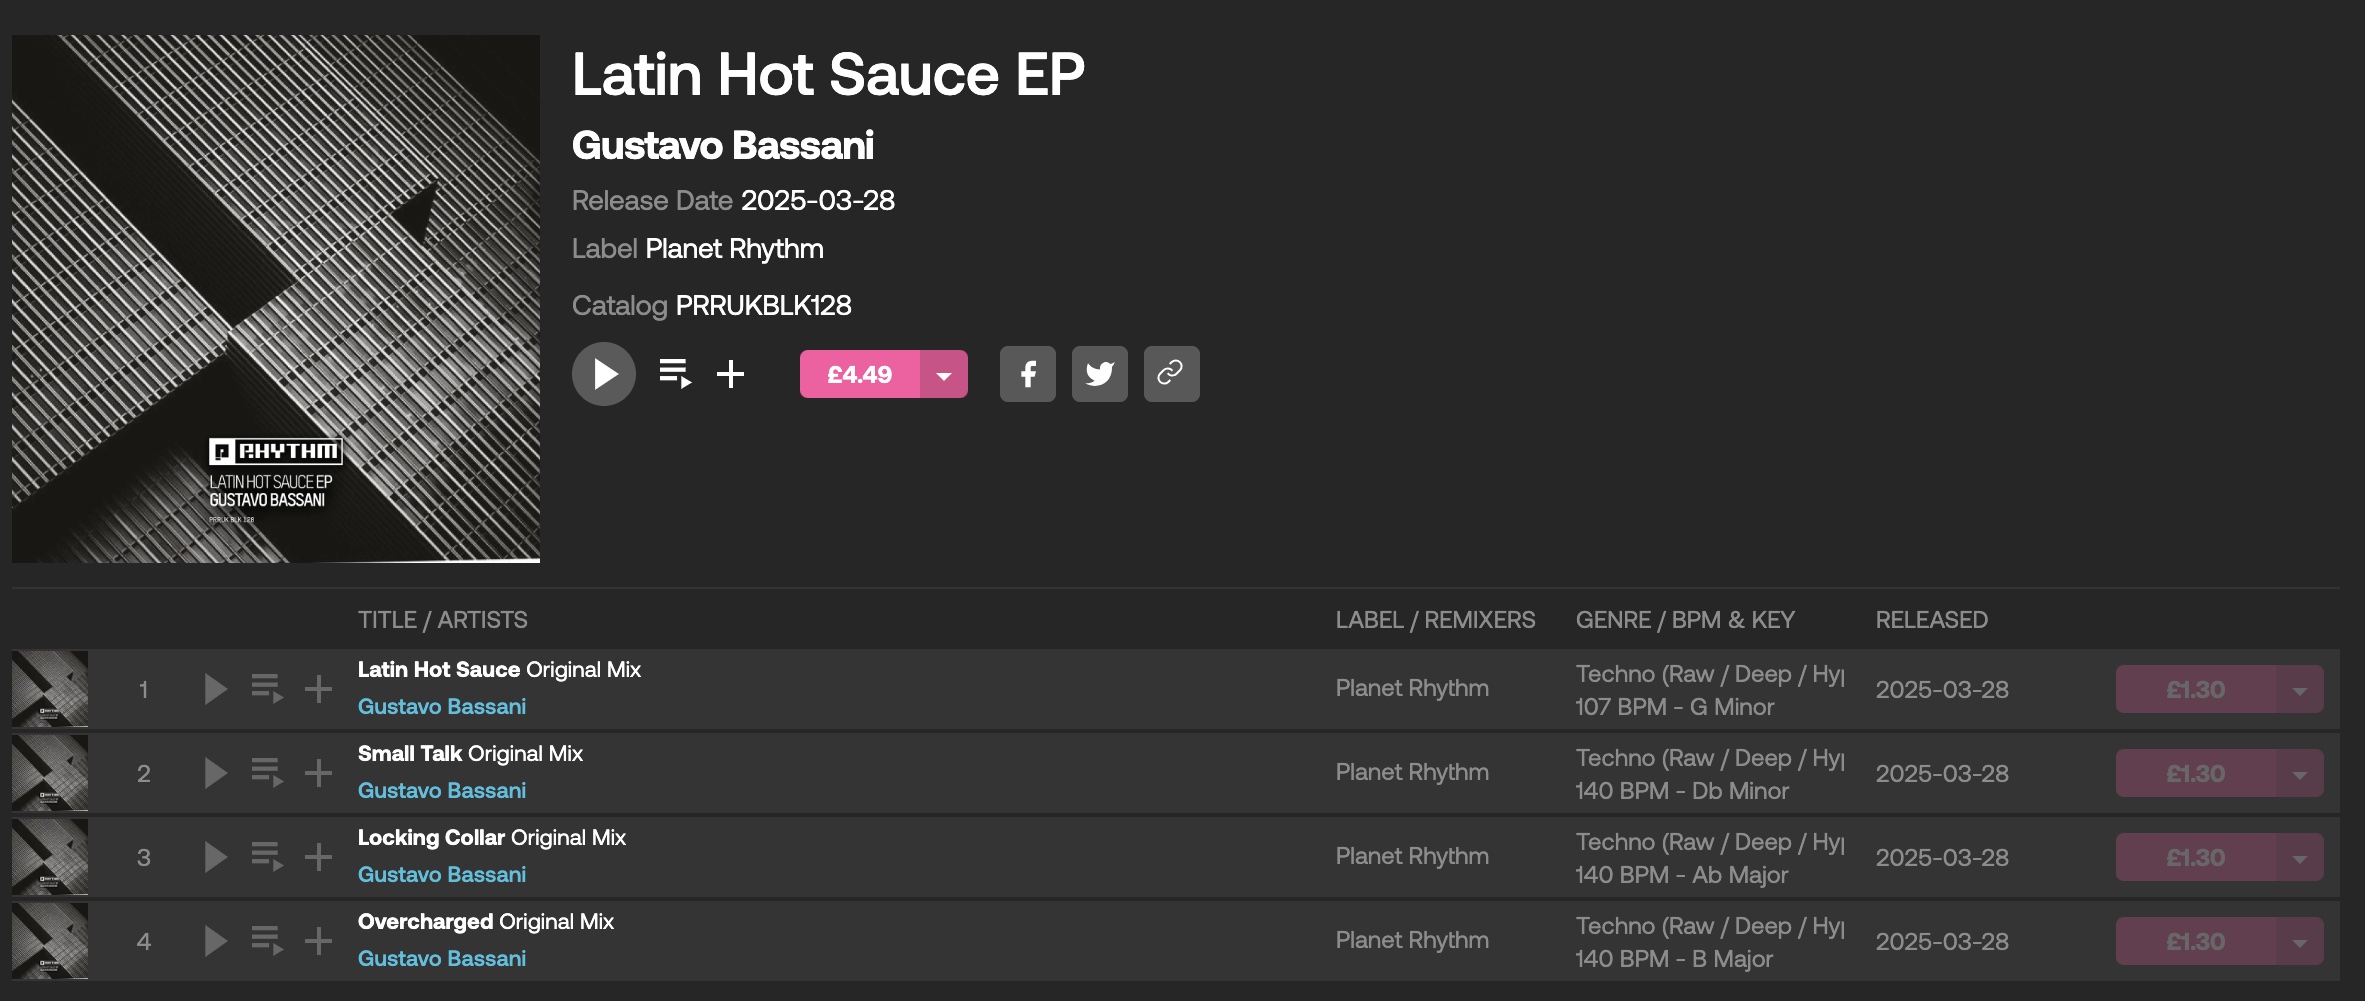Click the Gustavo Bassani artist heading

pyautogui.click(x=723, y=146)
